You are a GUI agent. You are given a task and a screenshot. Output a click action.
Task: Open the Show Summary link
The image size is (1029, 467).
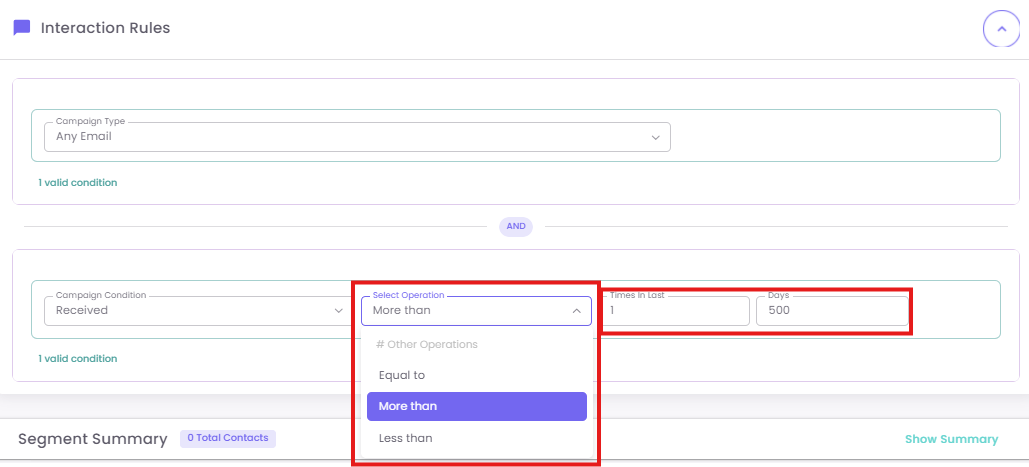tap(951, 439)
